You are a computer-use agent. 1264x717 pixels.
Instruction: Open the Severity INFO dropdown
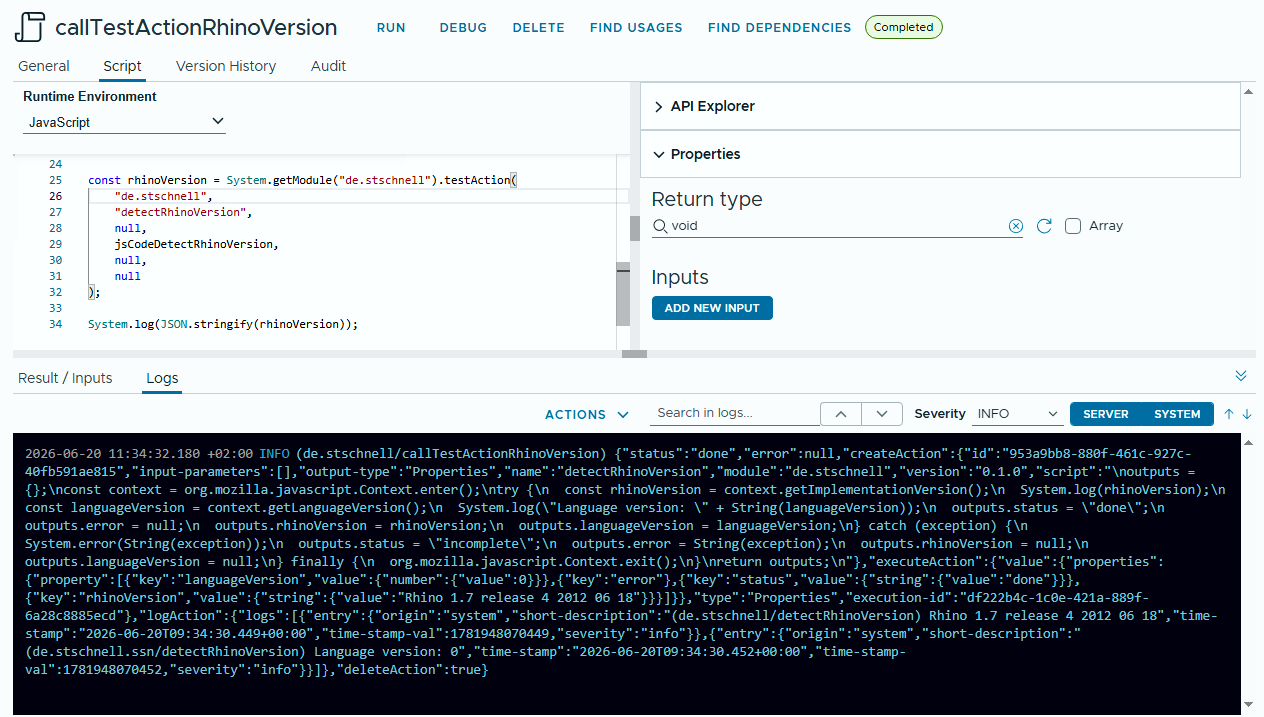1018,414
